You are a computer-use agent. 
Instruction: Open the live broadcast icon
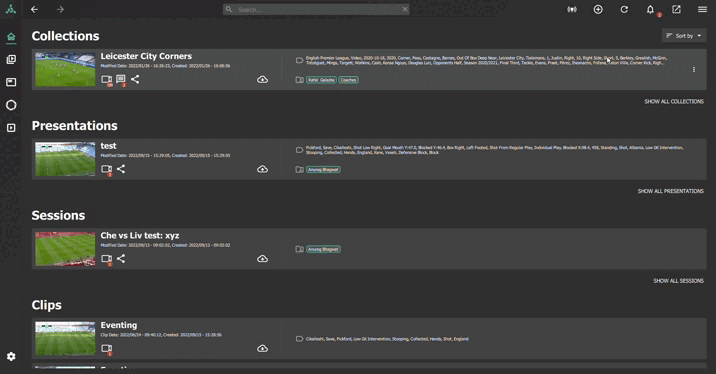coord(572,9)
